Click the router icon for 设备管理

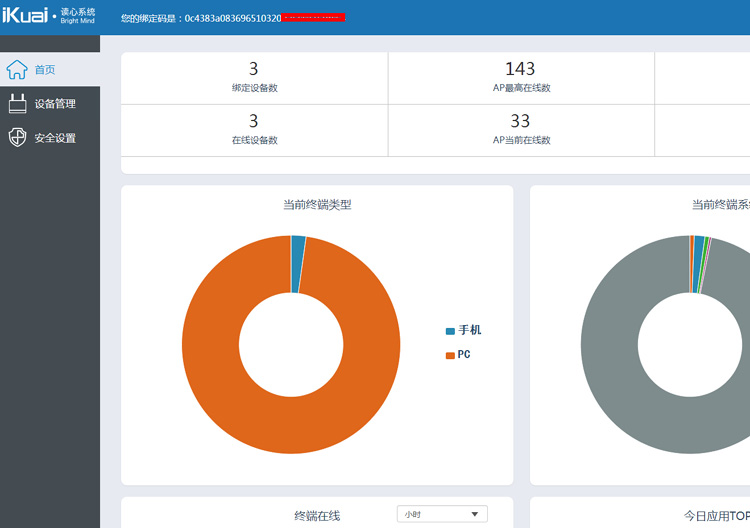click(17, 104)
